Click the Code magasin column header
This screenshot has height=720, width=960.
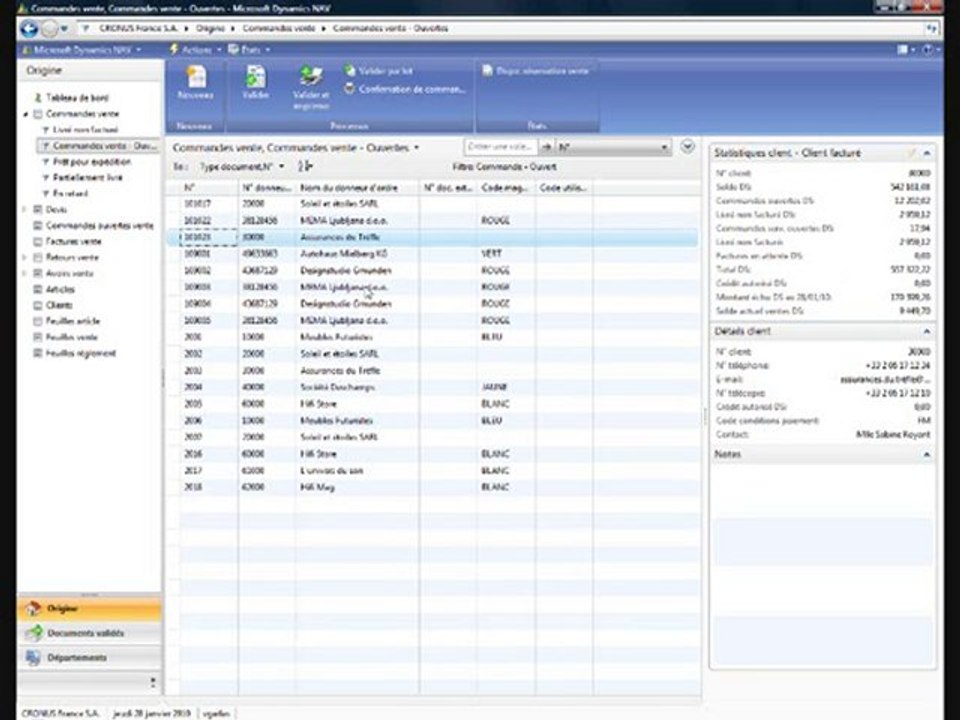click(x=506, y=188)
